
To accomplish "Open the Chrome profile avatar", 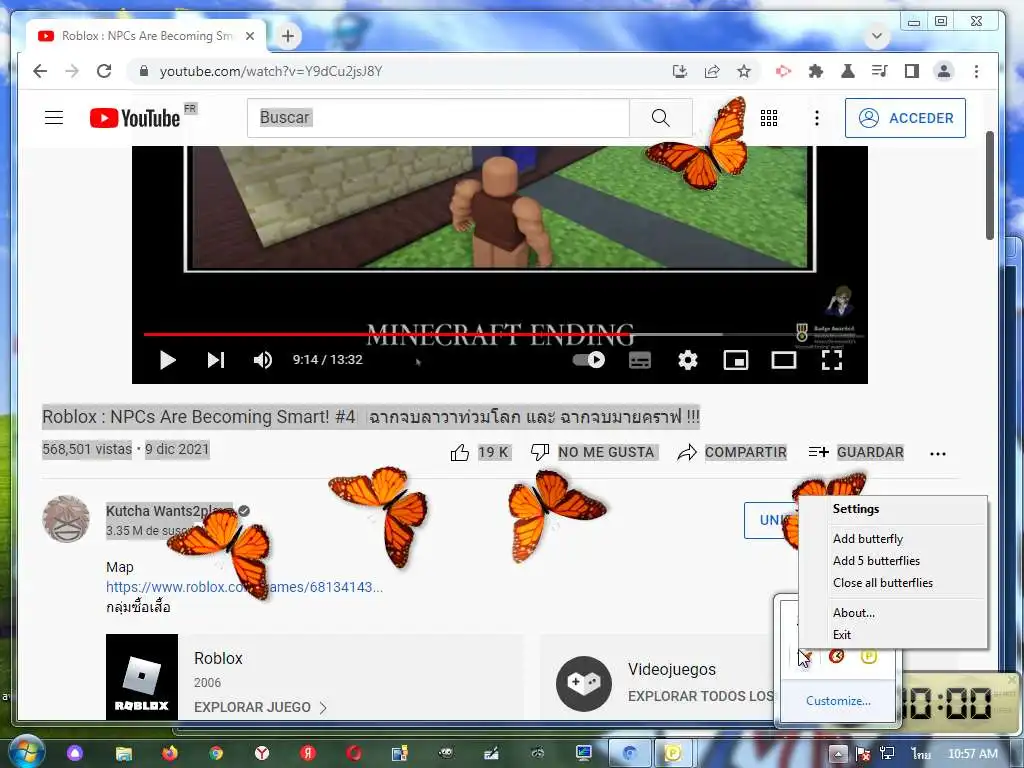I will (944, 71).
